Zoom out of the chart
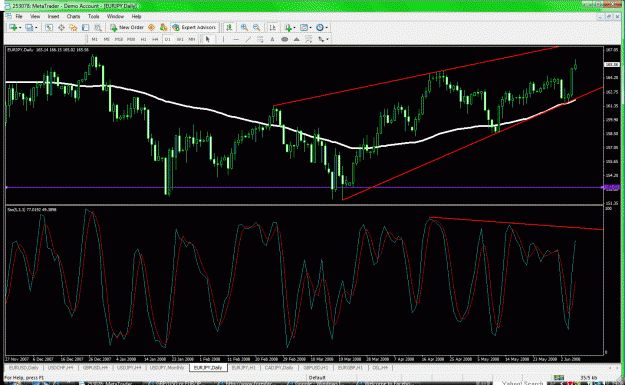The height and width of the screenshot is (385, 625). point(256,28)
